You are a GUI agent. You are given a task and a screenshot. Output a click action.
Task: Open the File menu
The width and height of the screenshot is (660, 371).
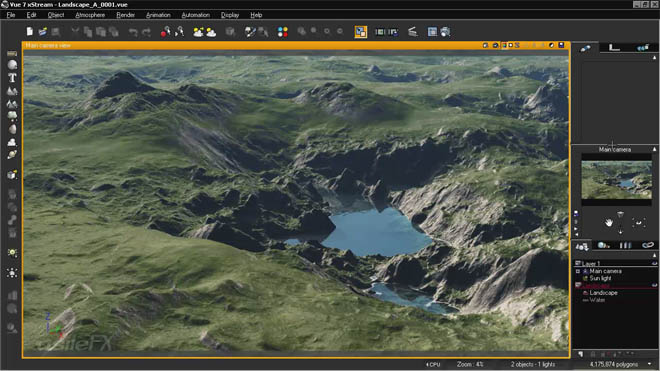(x=11, y=15)
